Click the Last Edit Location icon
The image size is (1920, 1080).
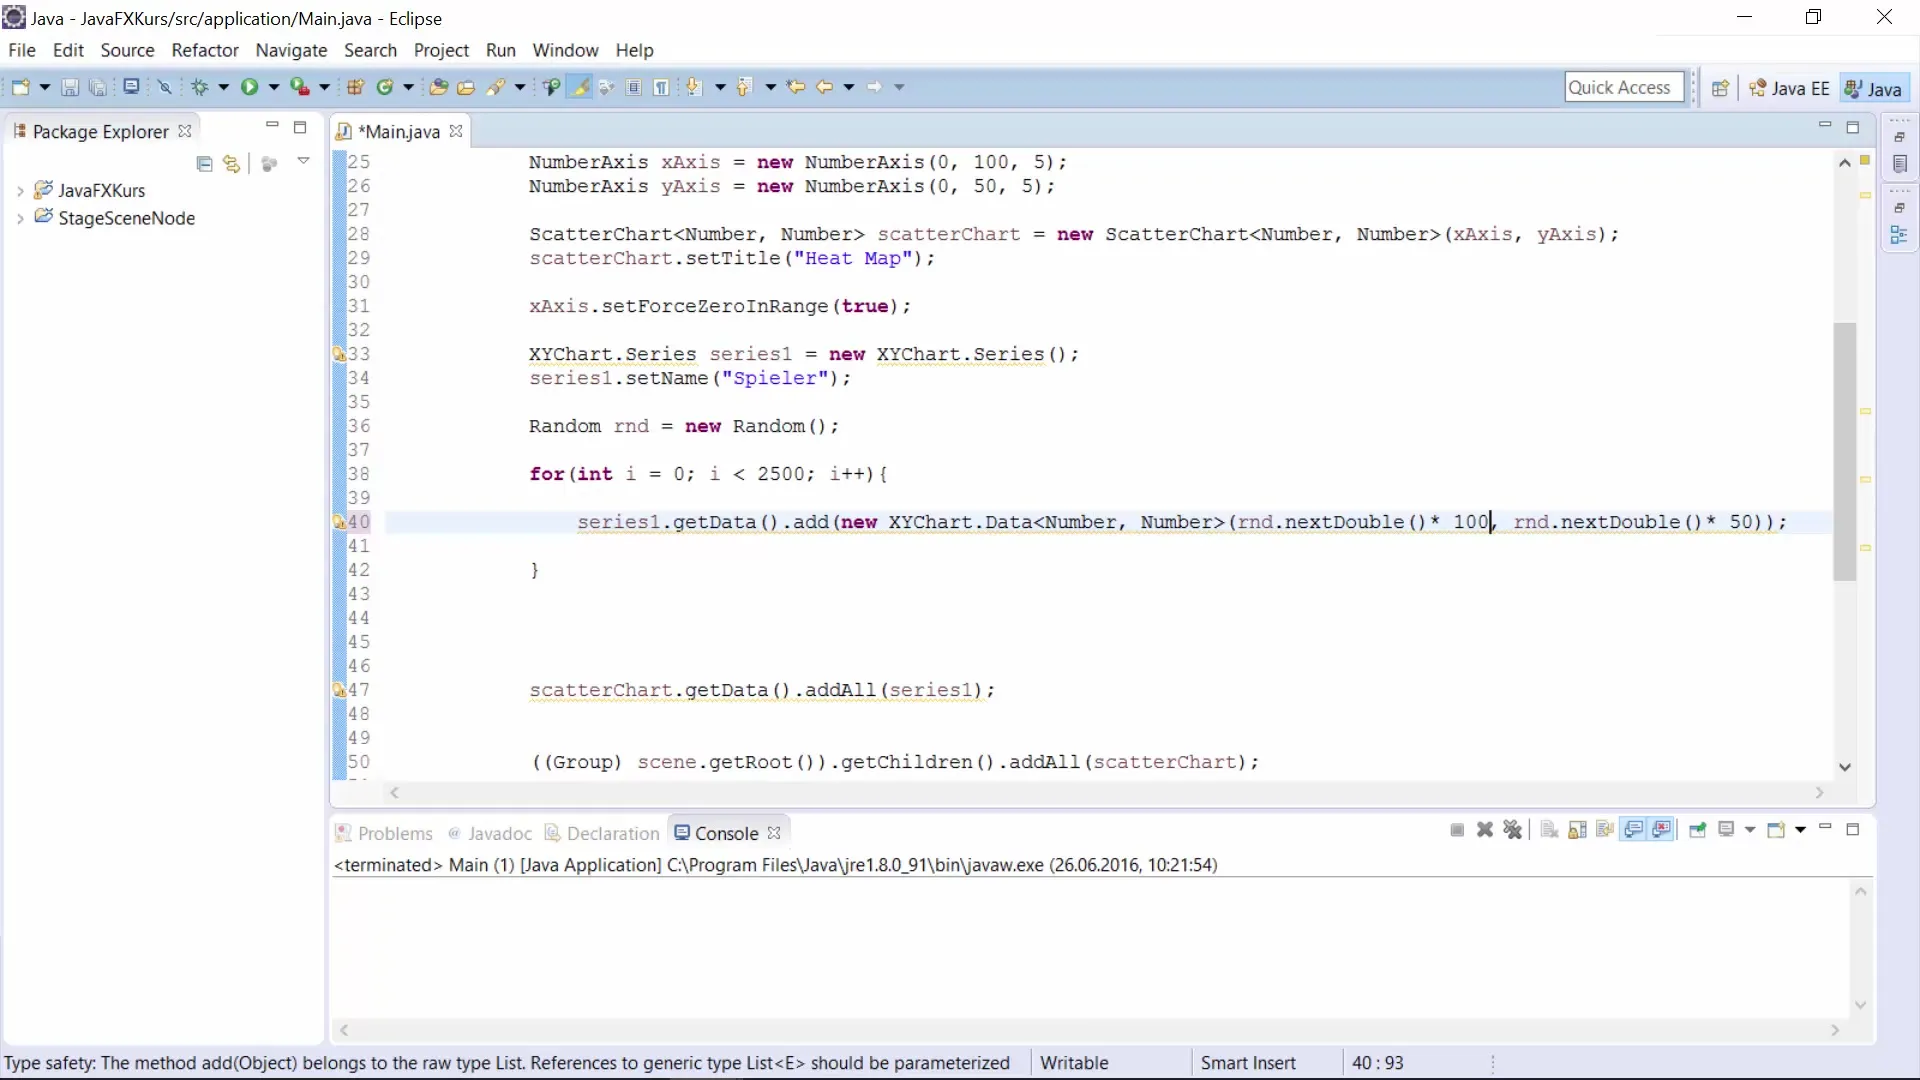(796, 87)
